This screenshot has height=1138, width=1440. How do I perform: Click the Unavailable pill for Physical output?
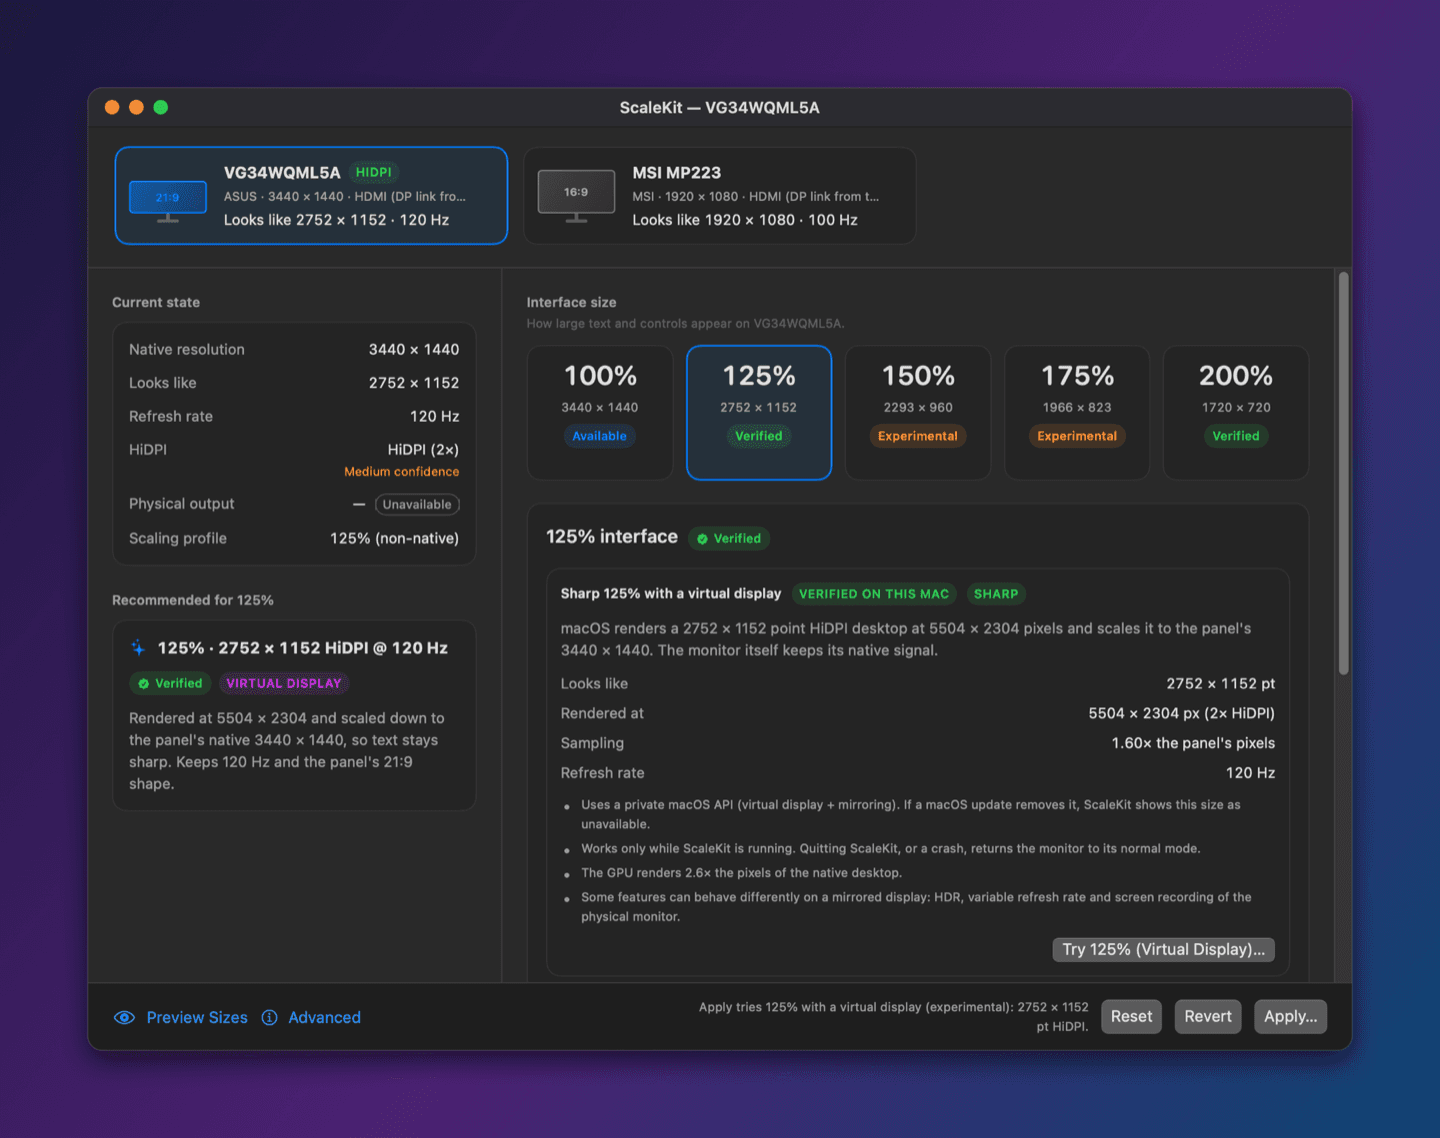click(x=417, y=505)
